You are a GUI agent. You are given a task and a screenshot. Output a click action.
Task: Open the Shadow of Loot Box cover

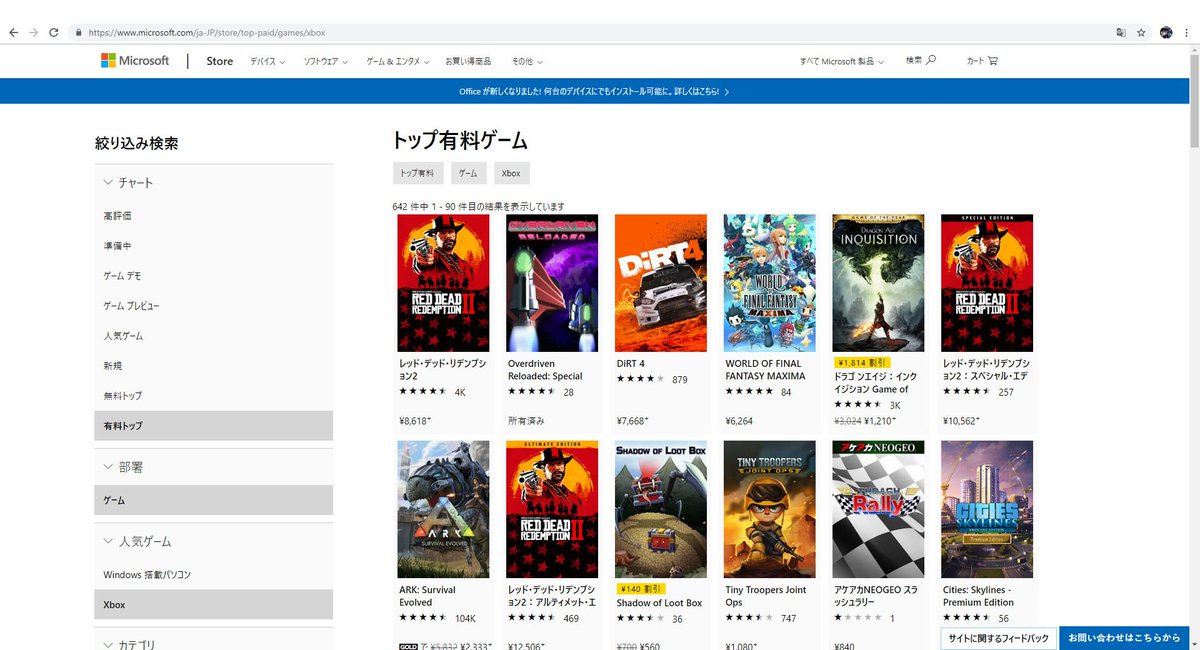661,510
